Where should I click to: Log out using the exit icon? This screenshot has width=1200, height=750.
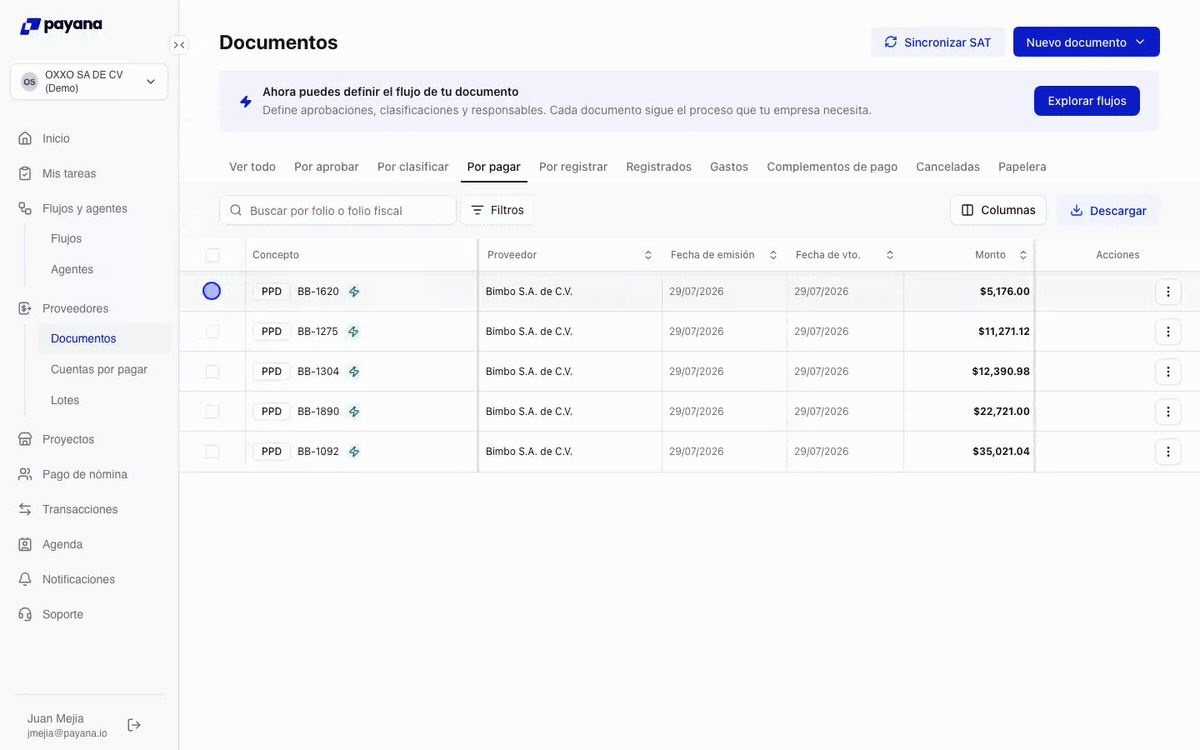tap(134, 725)
